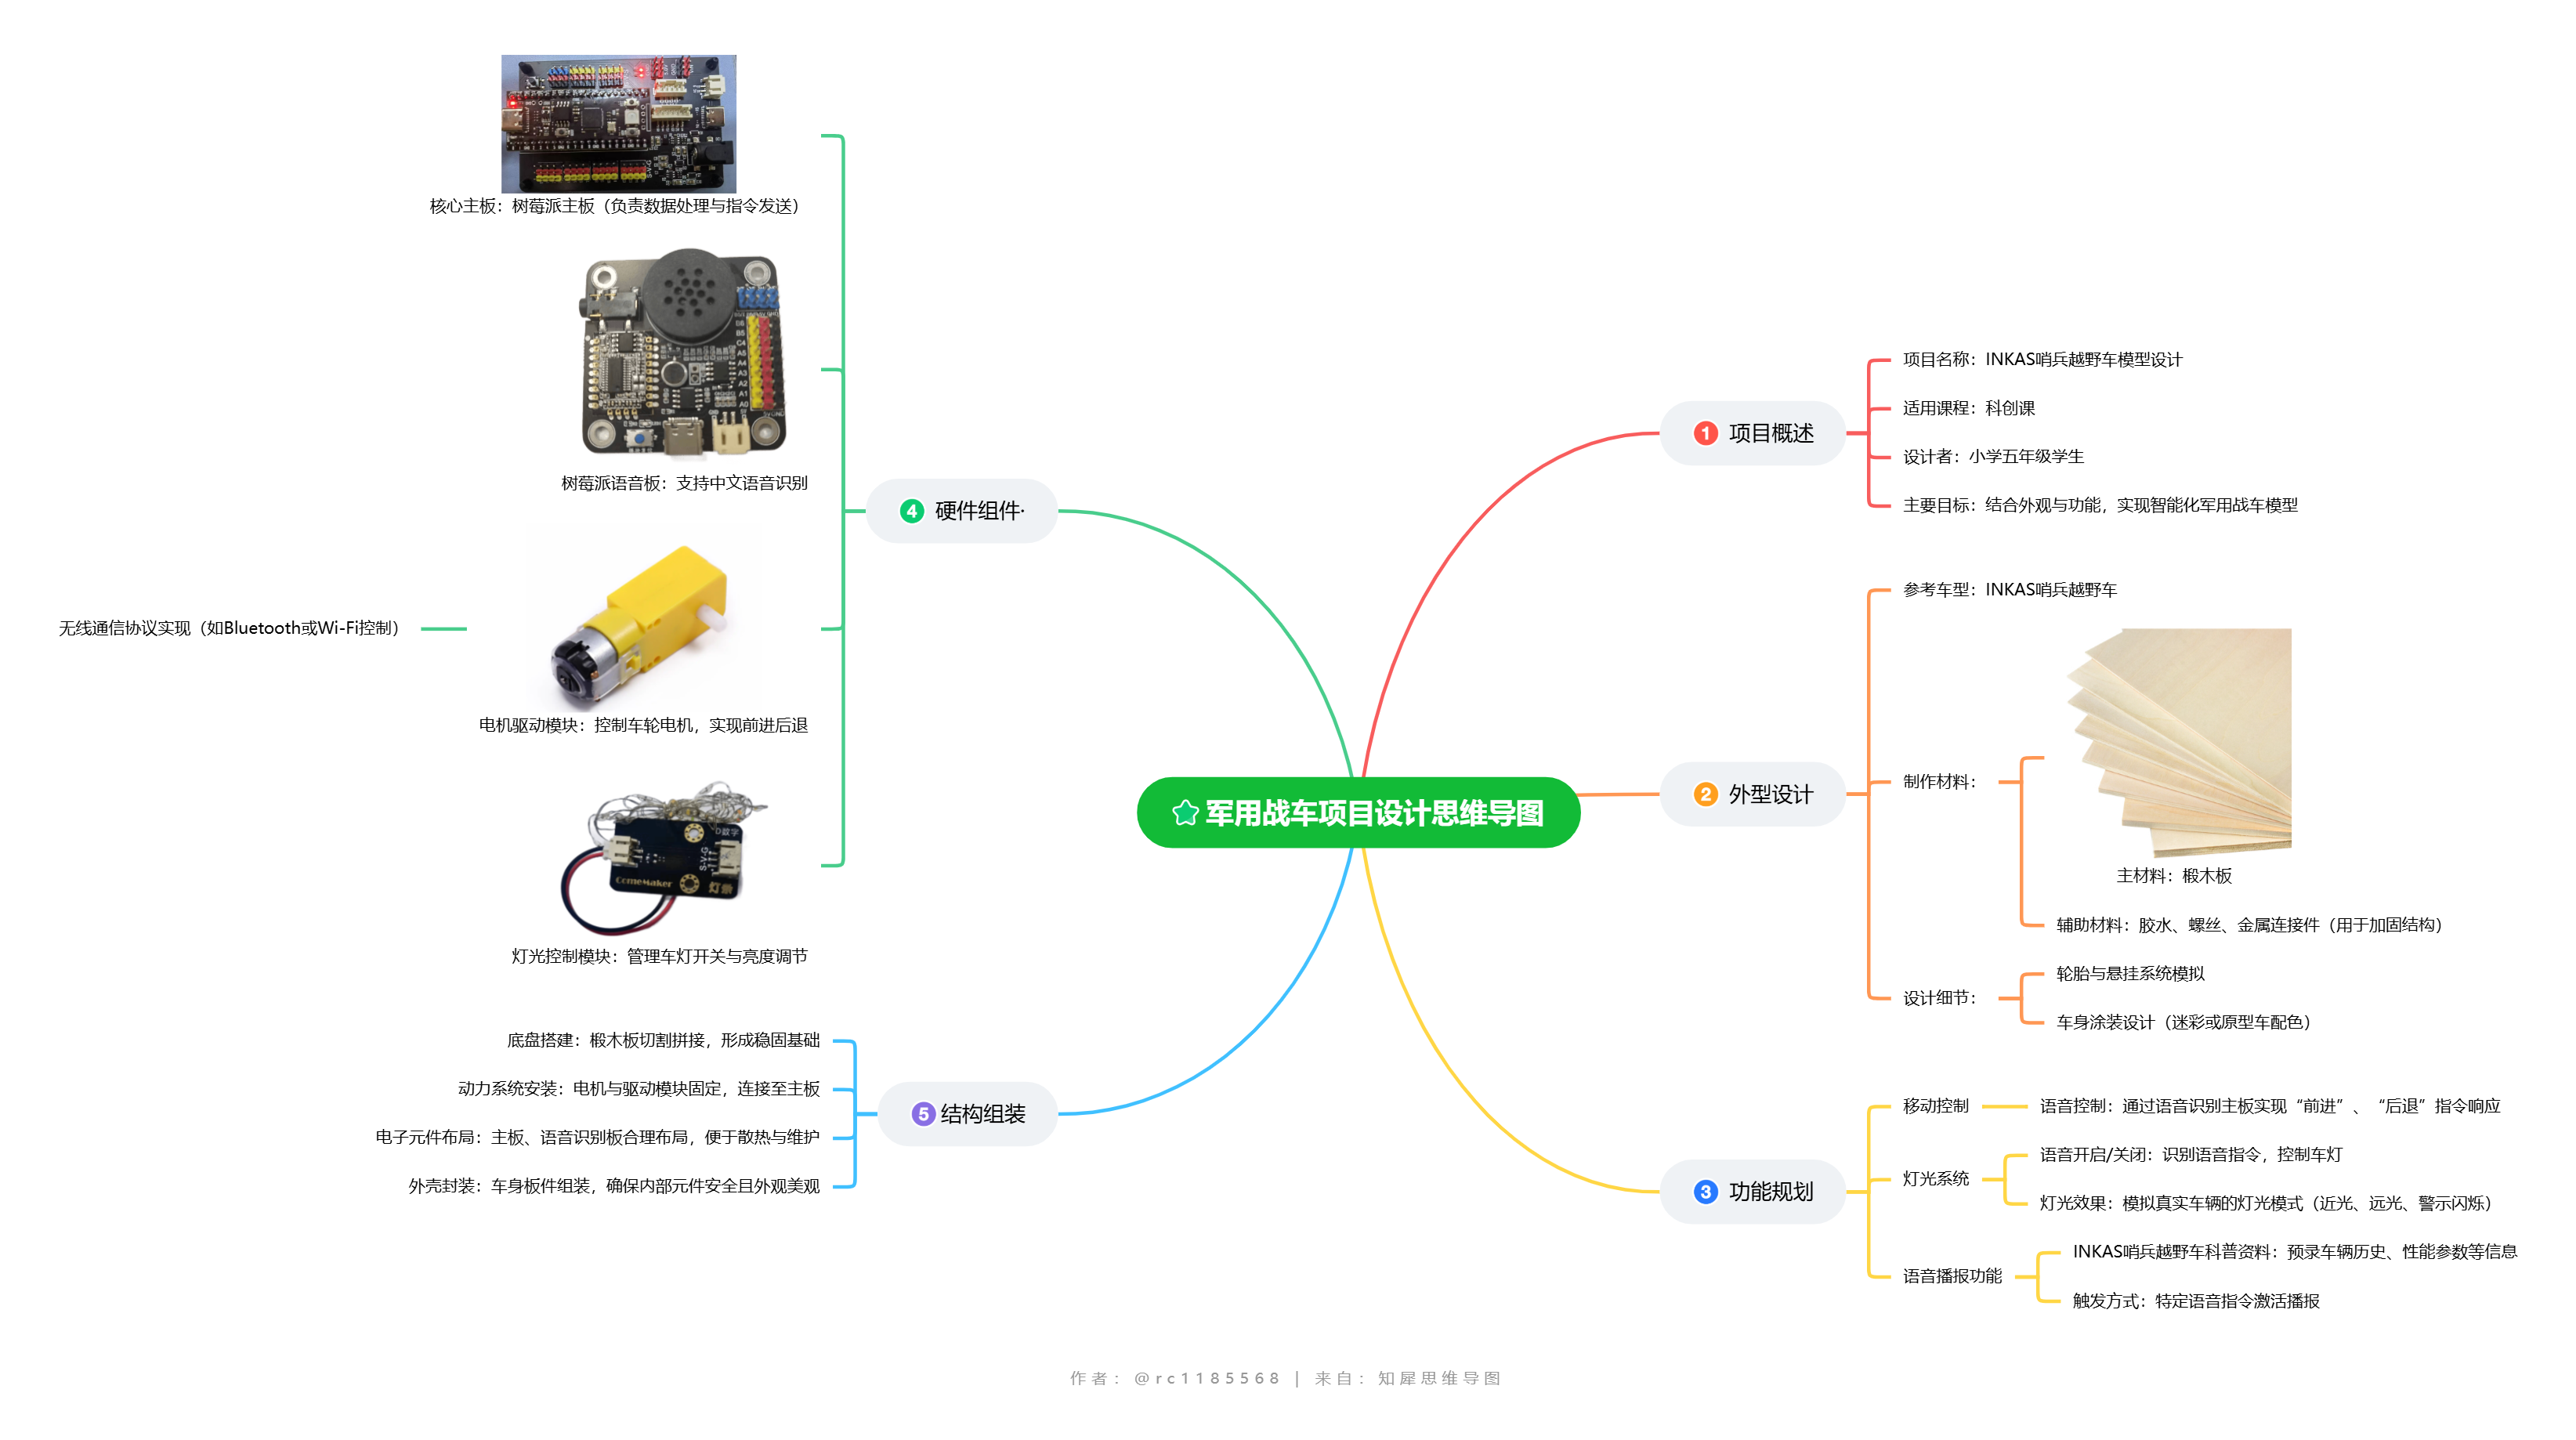Select the 语音播报功能 node
Image resolution: width=2576 pixels, height=1440 pixels.
1952,1276
